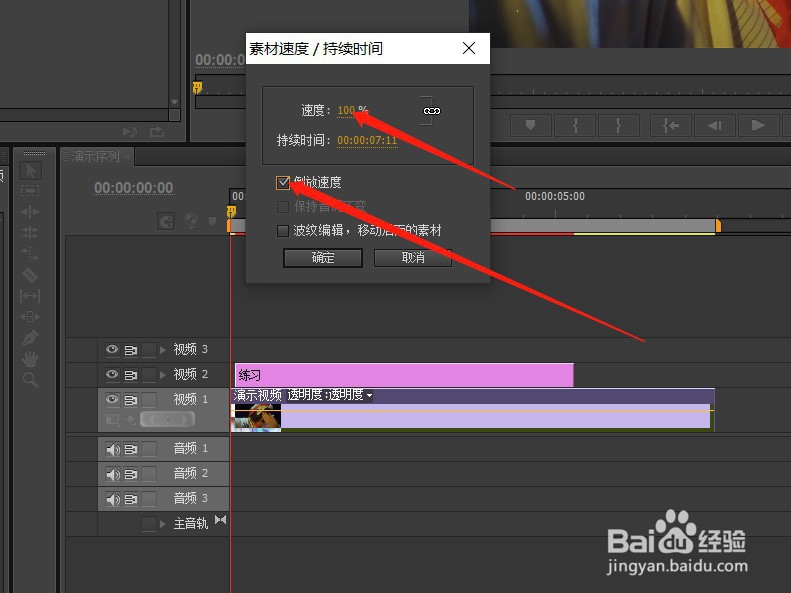Click the drag audio only icon
This screenshot has height=593, width=791.
click(x=130, y=132)
